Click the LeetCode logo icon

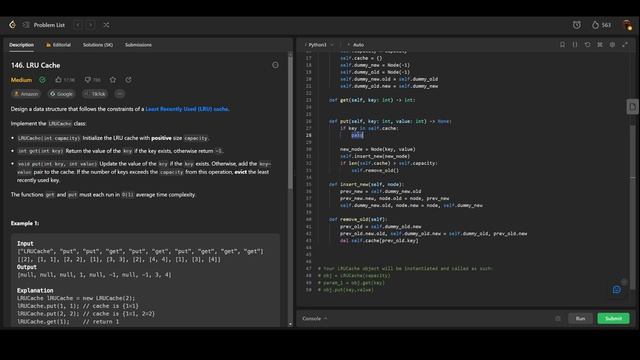(x=12, y=25)
